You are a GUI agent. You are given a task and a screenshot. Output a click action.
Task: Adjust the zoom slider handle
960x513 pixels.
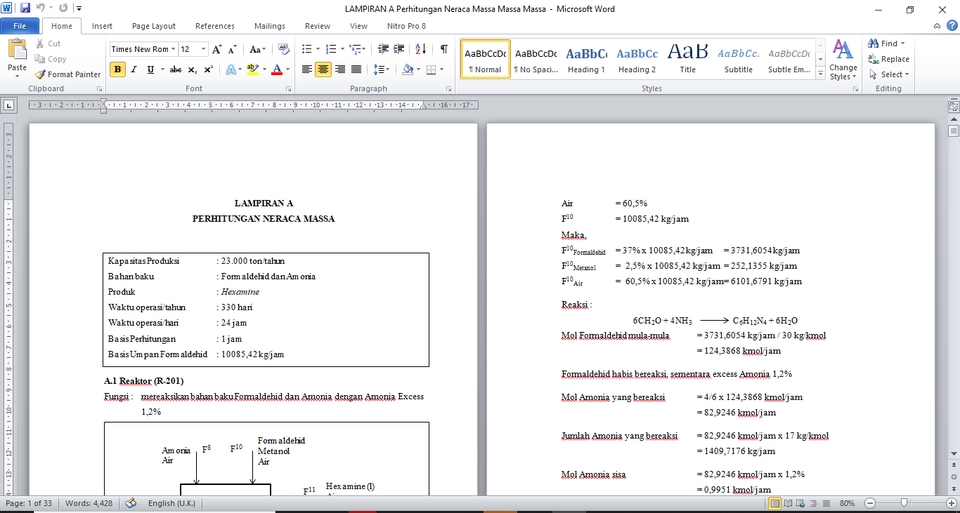903,503
